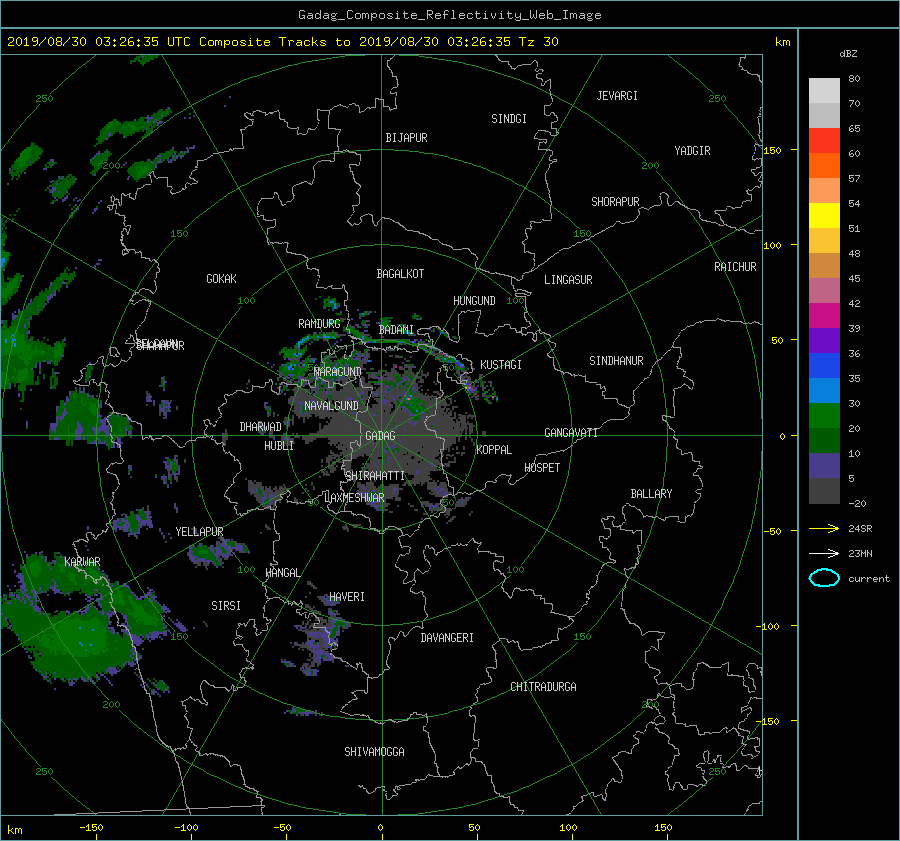Click the BALLARY city label

point(651,494)
